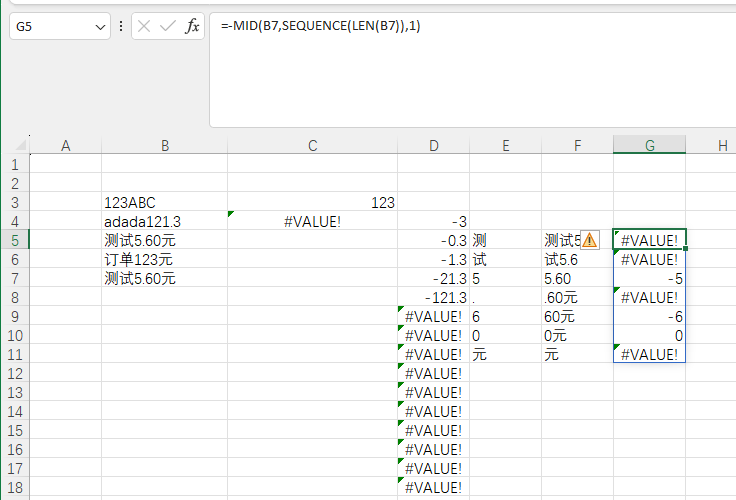
Task: Select row 5 header
Action: pos(15,240)
